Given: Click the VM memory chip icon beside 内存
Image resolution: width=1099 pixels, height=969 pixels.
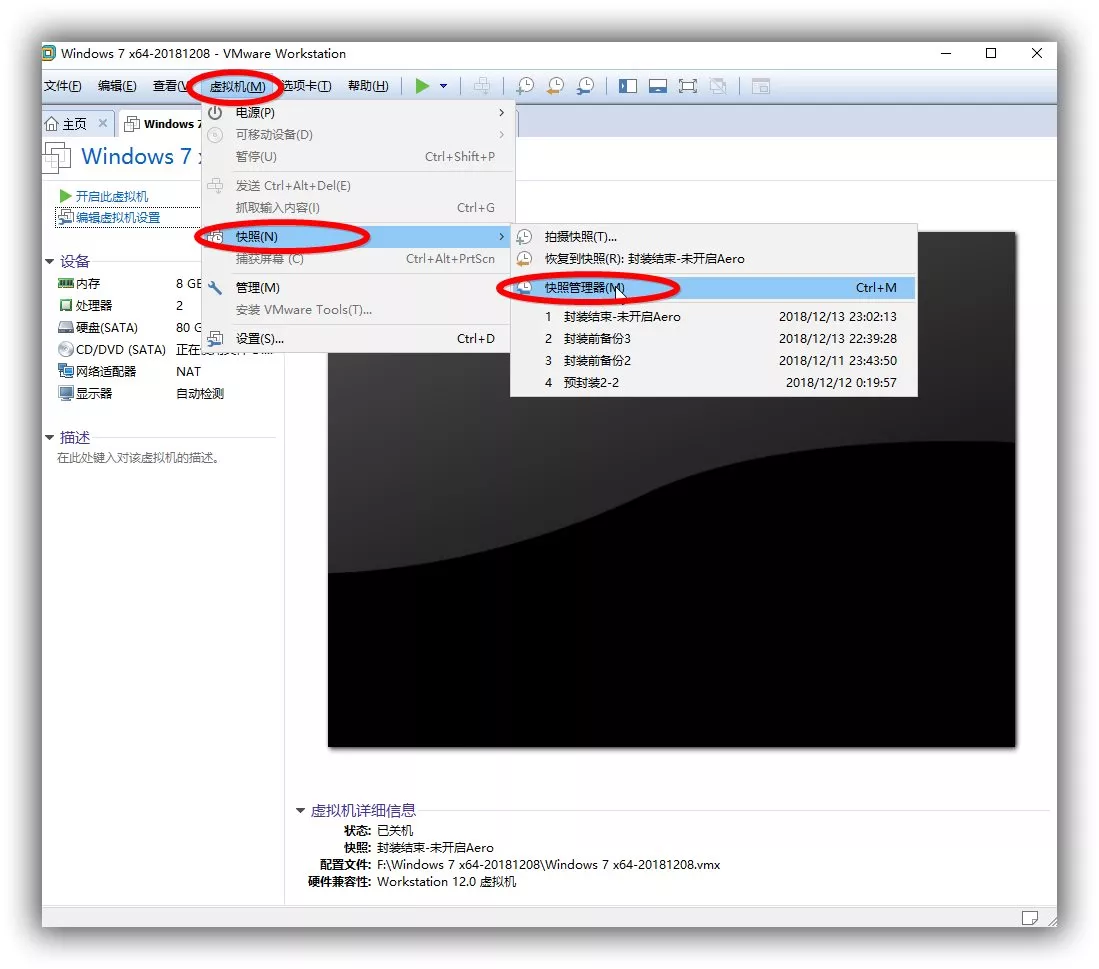Looking at the screenshot, I should point(66,283).
